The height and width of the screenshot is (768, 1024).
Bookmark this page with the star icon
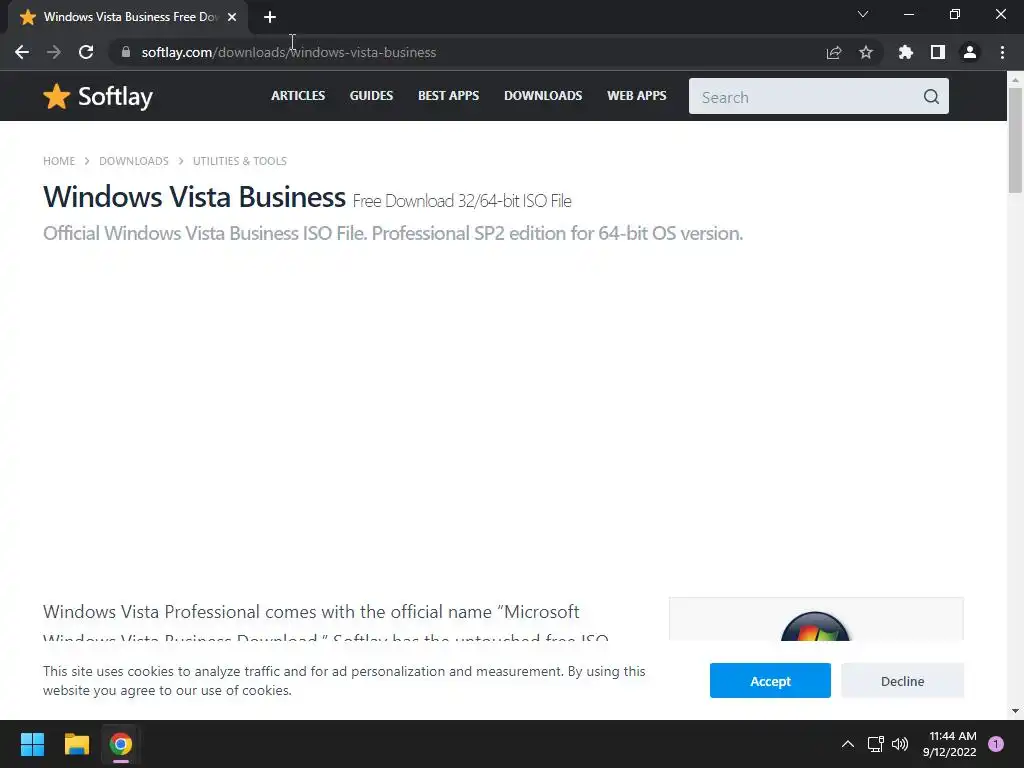click(x=866, y=52)
